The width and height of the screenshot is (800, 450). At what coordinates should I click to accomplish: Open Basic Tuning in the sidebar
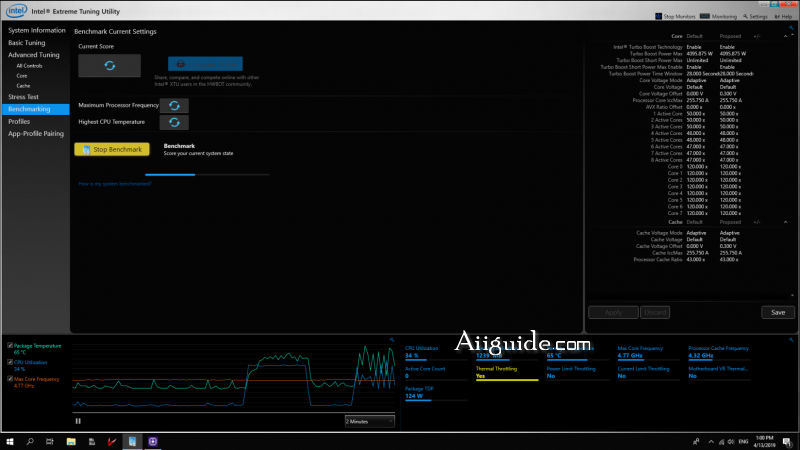click(x=27, y=43)
